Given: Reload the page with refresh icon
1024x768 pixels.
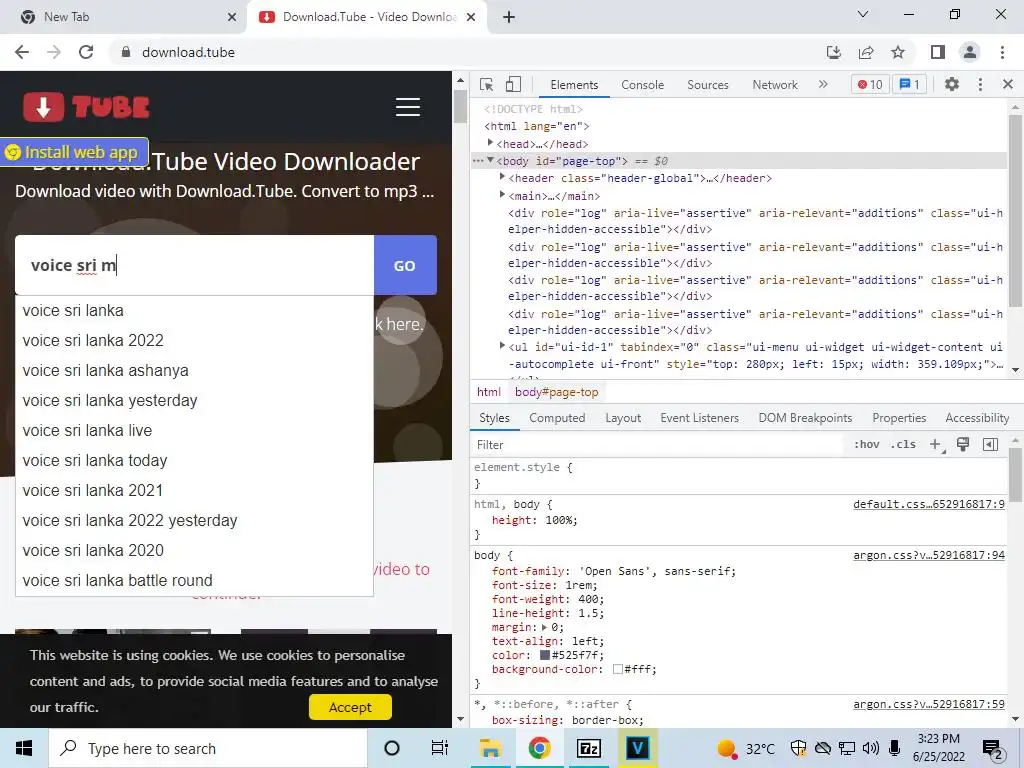Looking at the screenshot, I should tap(86, 52).
